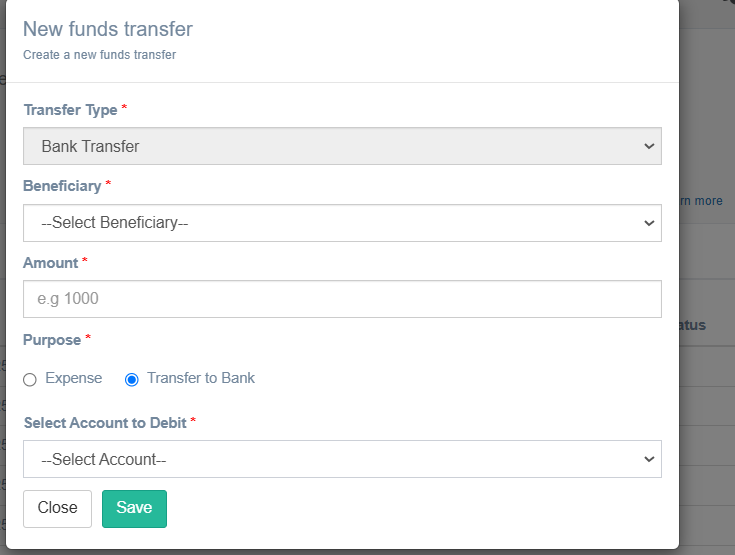Viewport: 735px width, 555px height.
Task: Open the Select Account to Debit dropdown
Action: click(341, 459)
